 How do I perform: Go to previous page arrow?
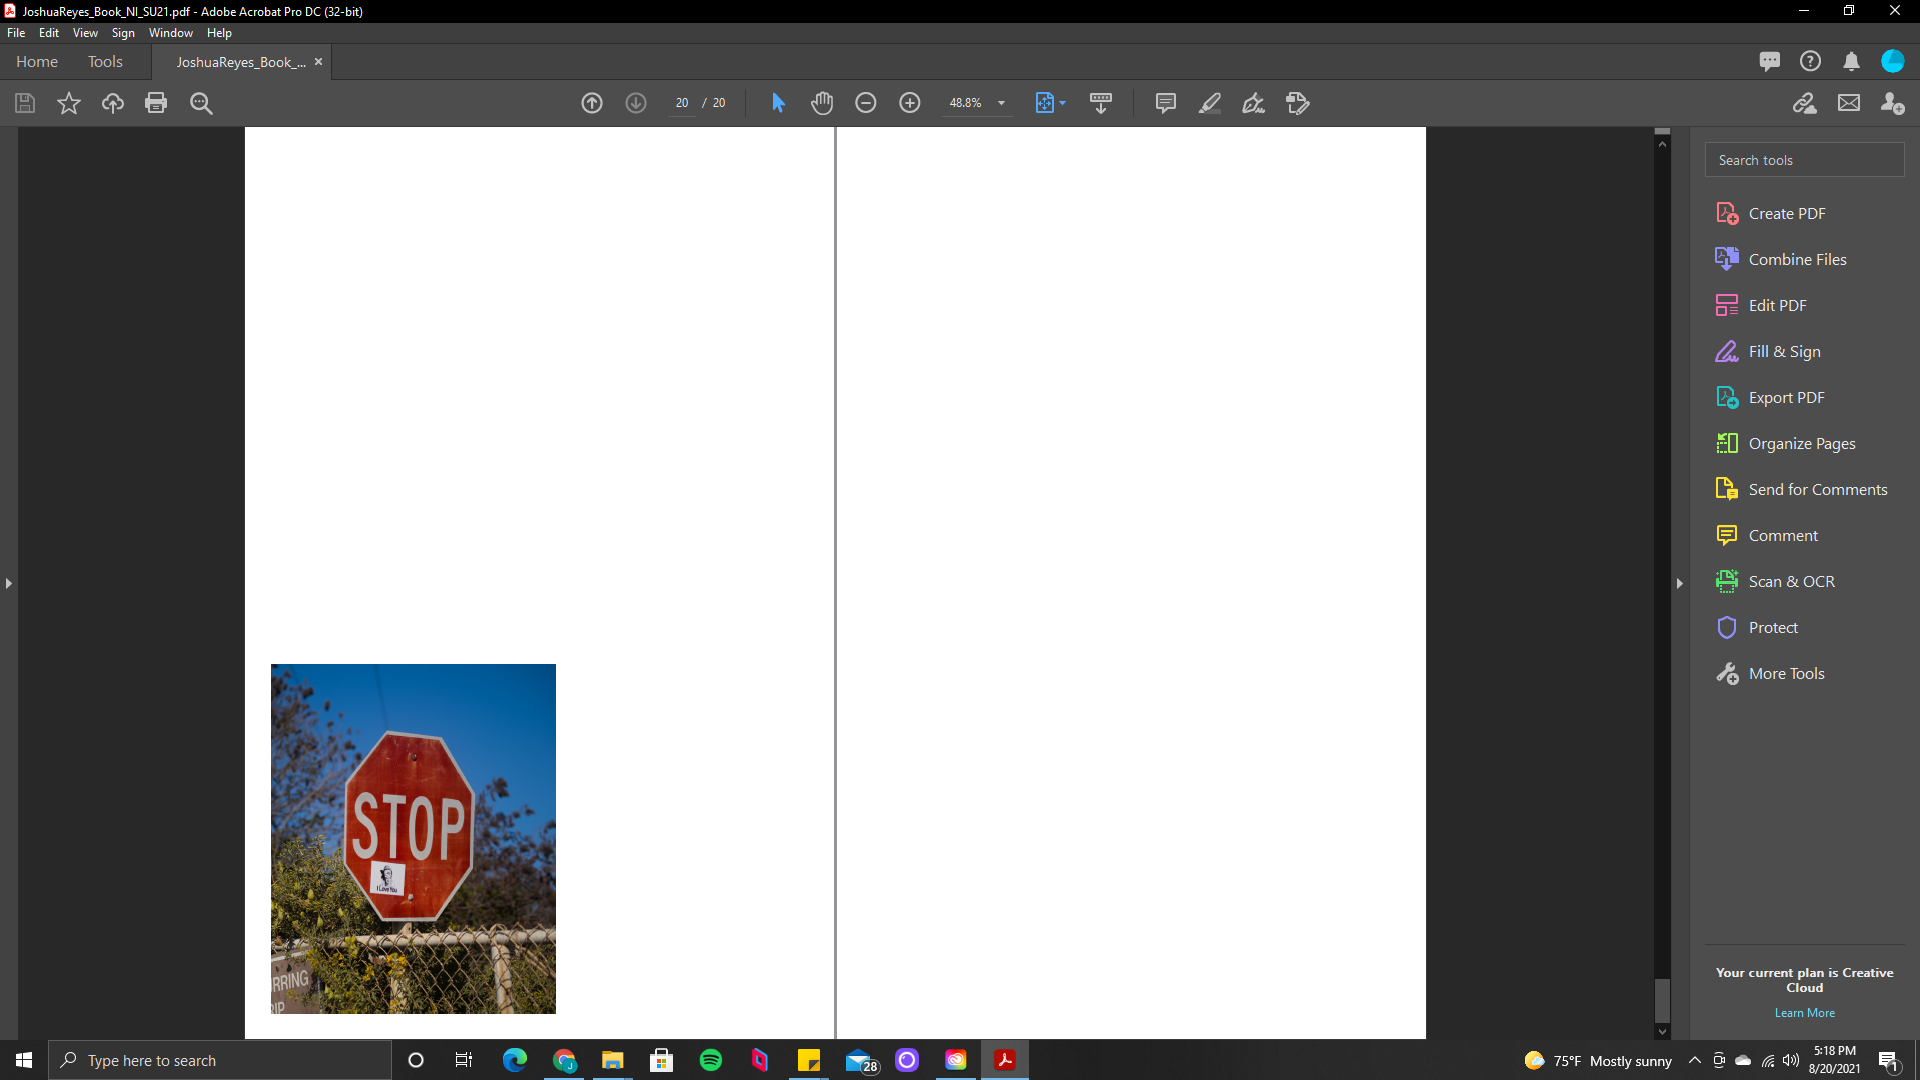pyautogui.click(x=592, y=103)
